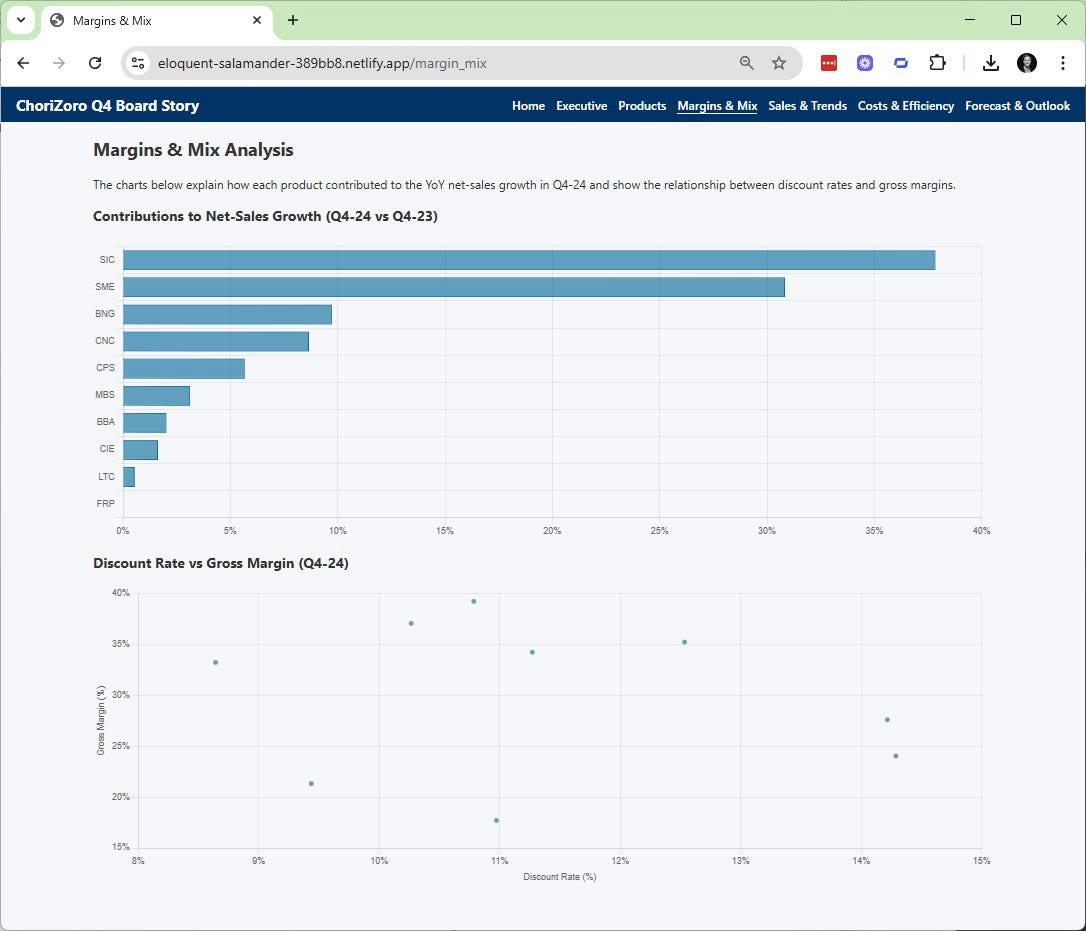Click the scatter point near 39% gross margin

tap(474, 601)
